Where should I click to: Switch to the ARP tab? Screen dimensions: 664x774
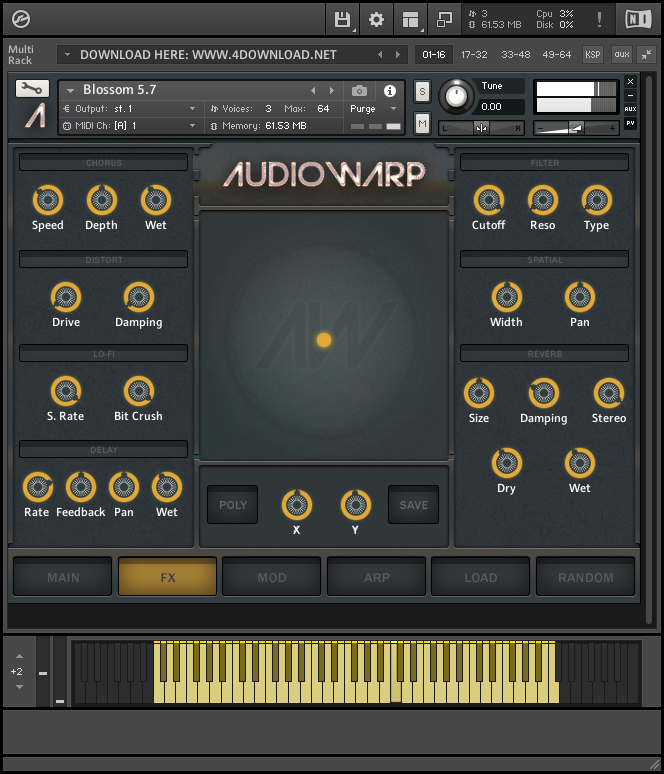[x=377, y=577]
